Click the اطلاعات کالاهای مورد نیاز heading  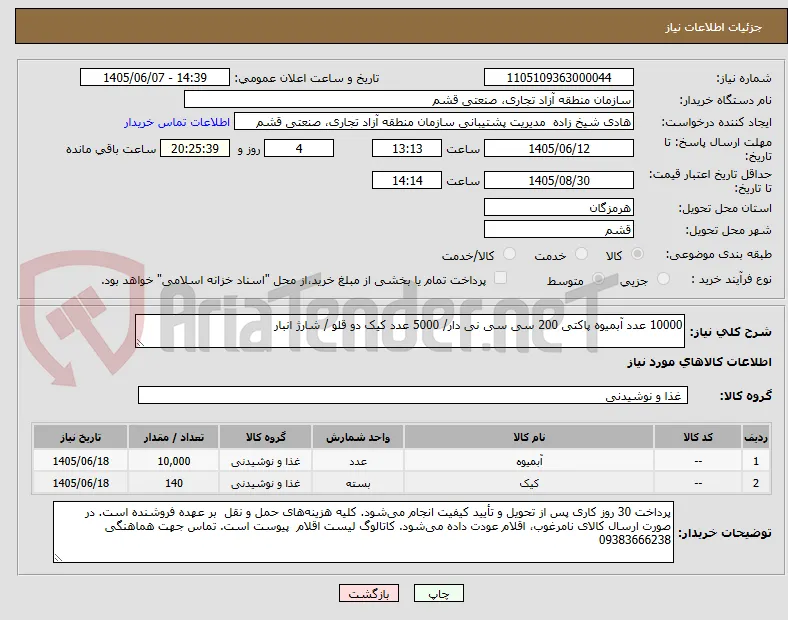[x=699, y=362]
